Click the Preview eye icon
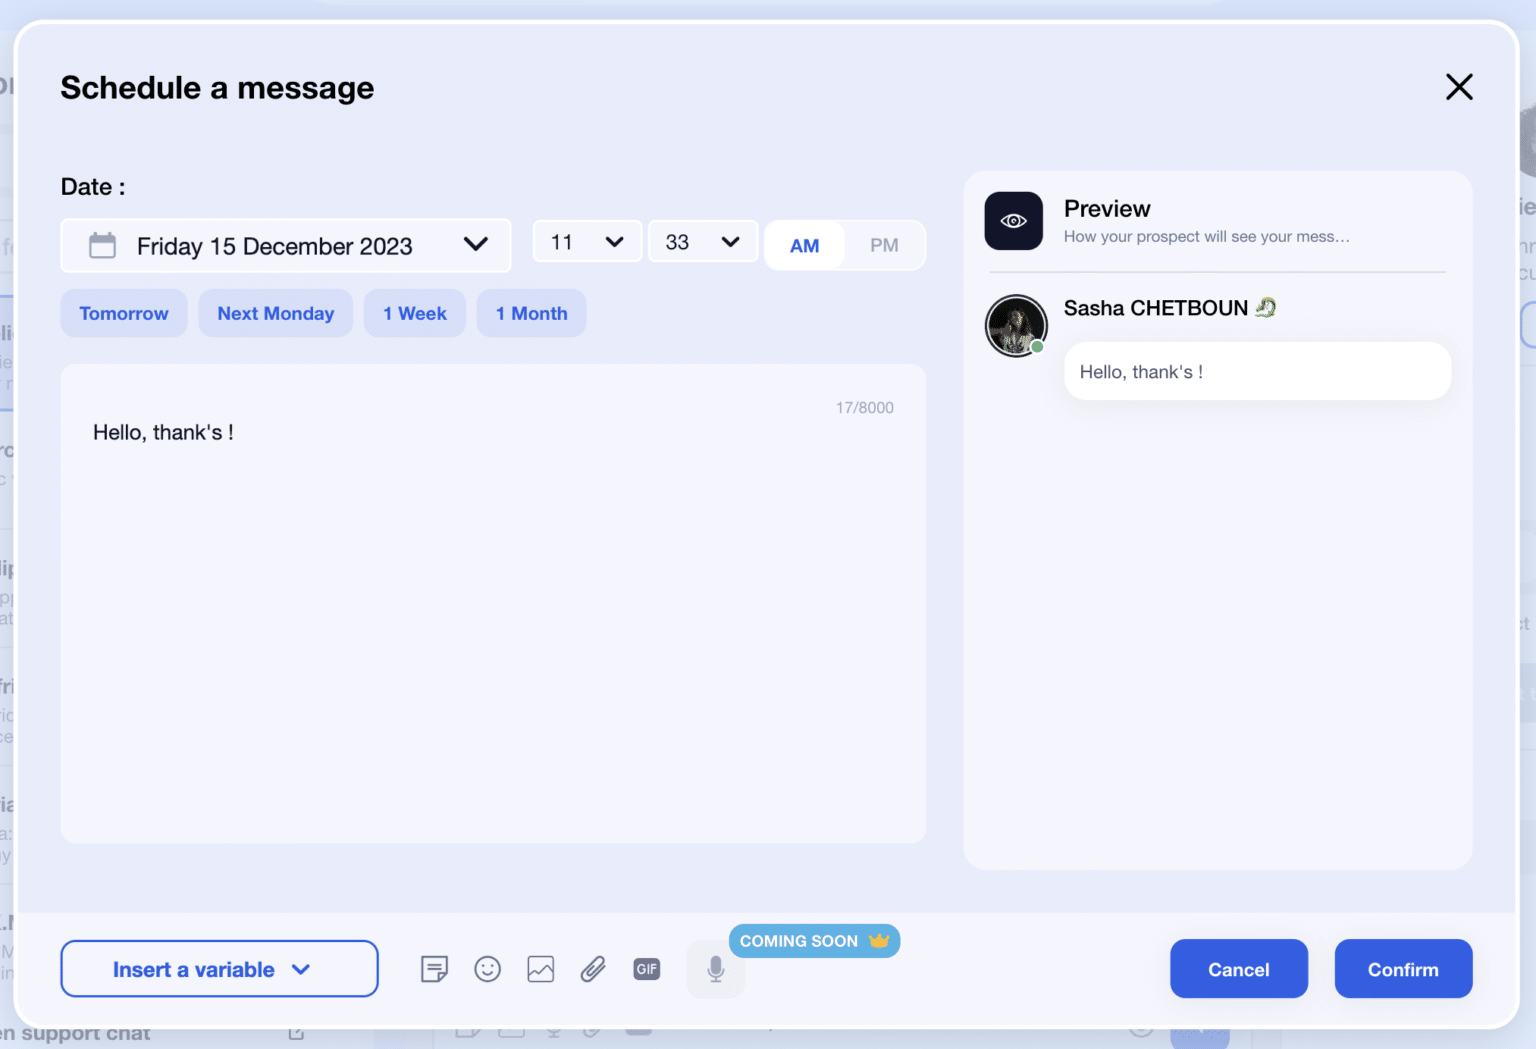 coord(1013,220)
